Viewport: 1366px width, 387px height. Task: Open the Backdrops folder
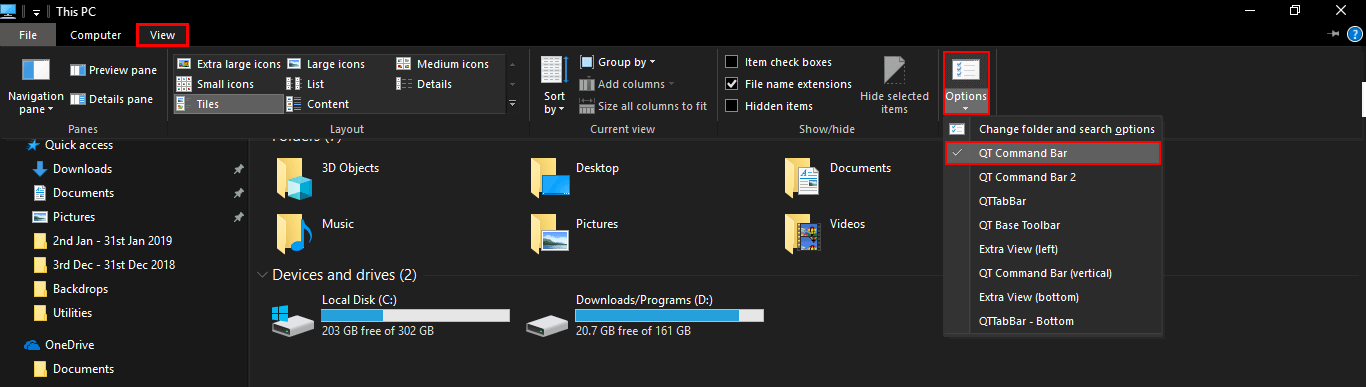[80, 289]
